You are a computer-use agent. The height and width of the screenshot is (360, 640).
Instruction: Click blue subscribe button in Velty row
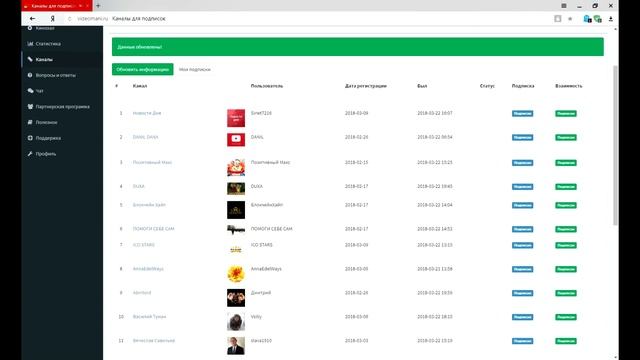522,317
